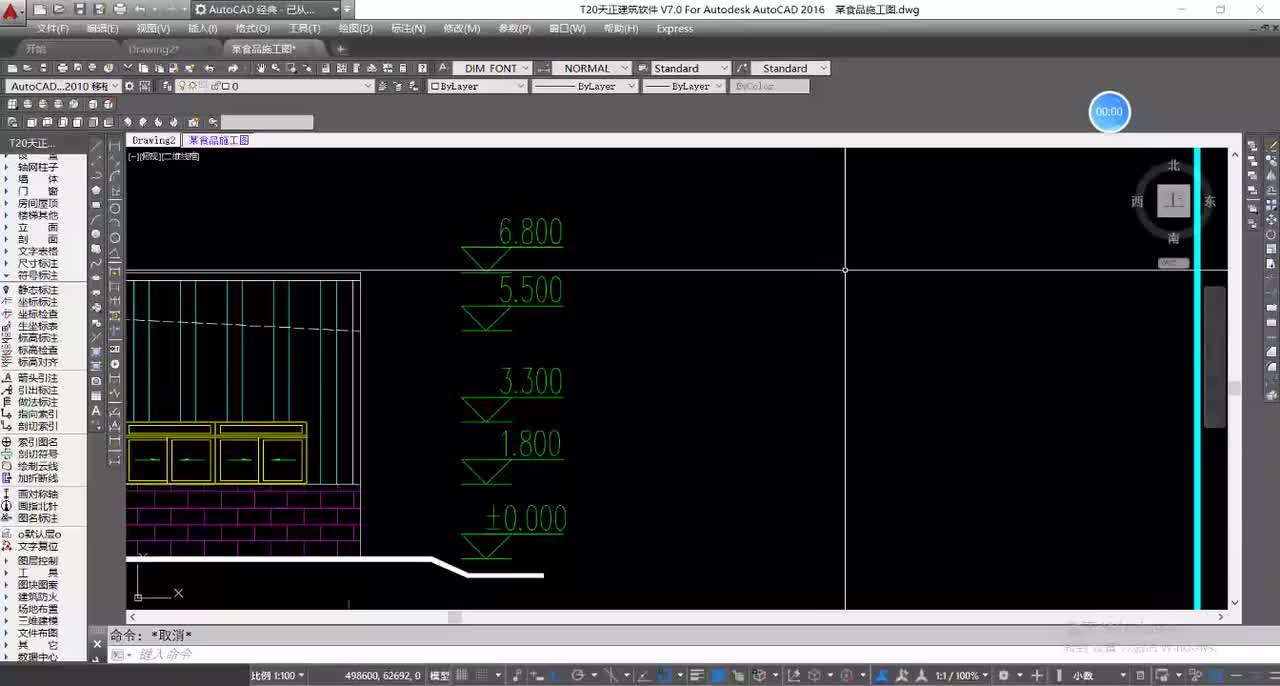Click the Undo arrow in quick access toolbar
The width and height of the screenshot is (1280, 686).
[x=139, y=9]
